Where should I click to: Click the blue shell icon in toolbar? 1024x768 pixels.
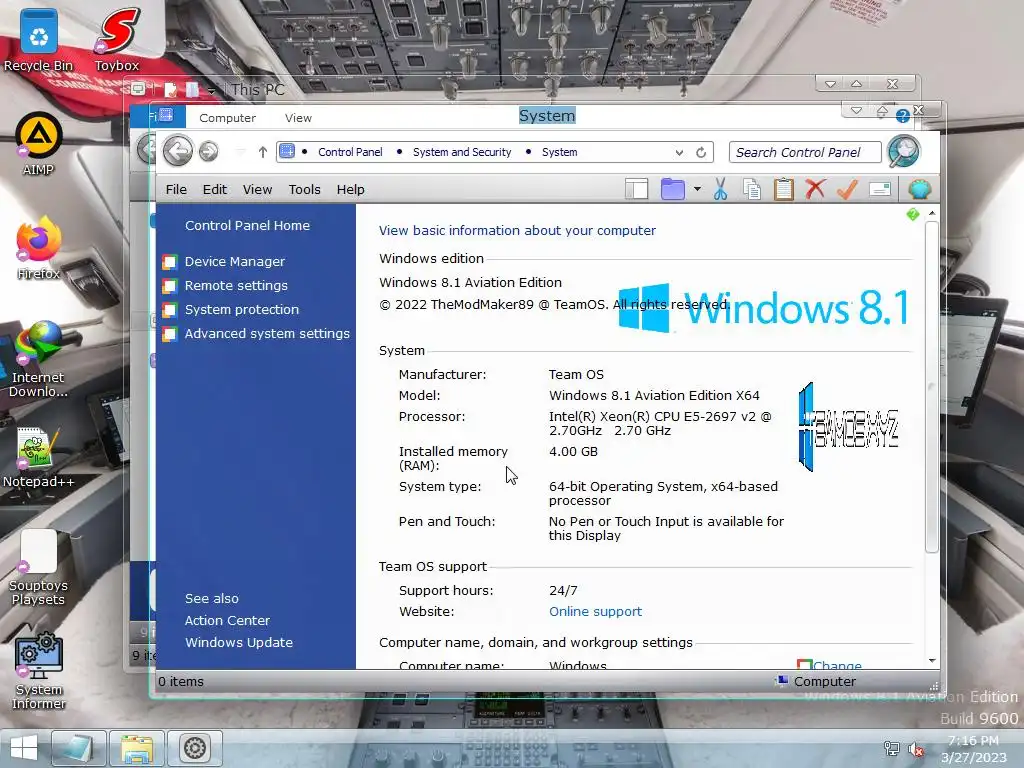coord(920,189)
